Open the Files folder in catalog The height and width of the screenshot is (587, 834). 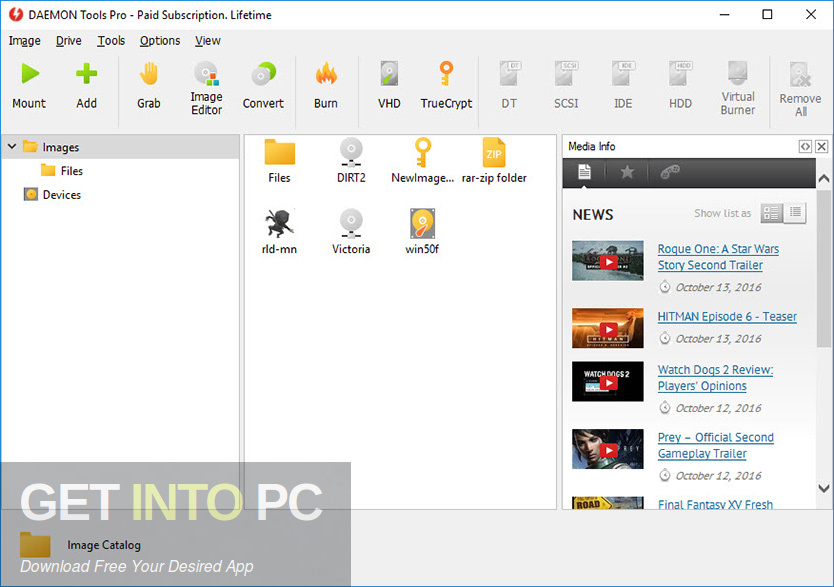[x=279, y=161]
